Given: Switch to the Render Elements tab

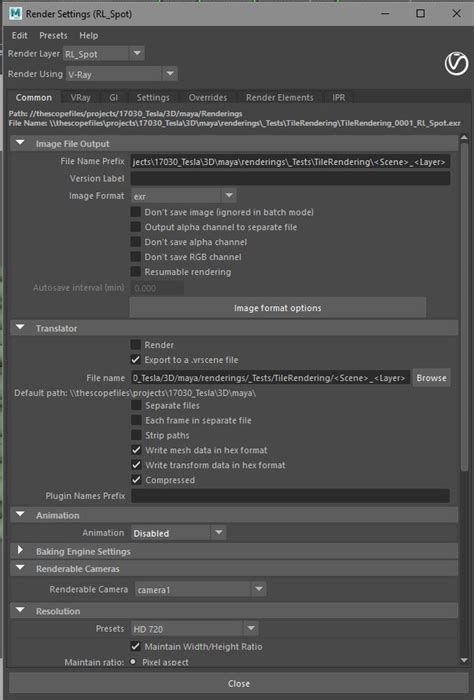Looking at the screenshot, I should click(280, 97).
